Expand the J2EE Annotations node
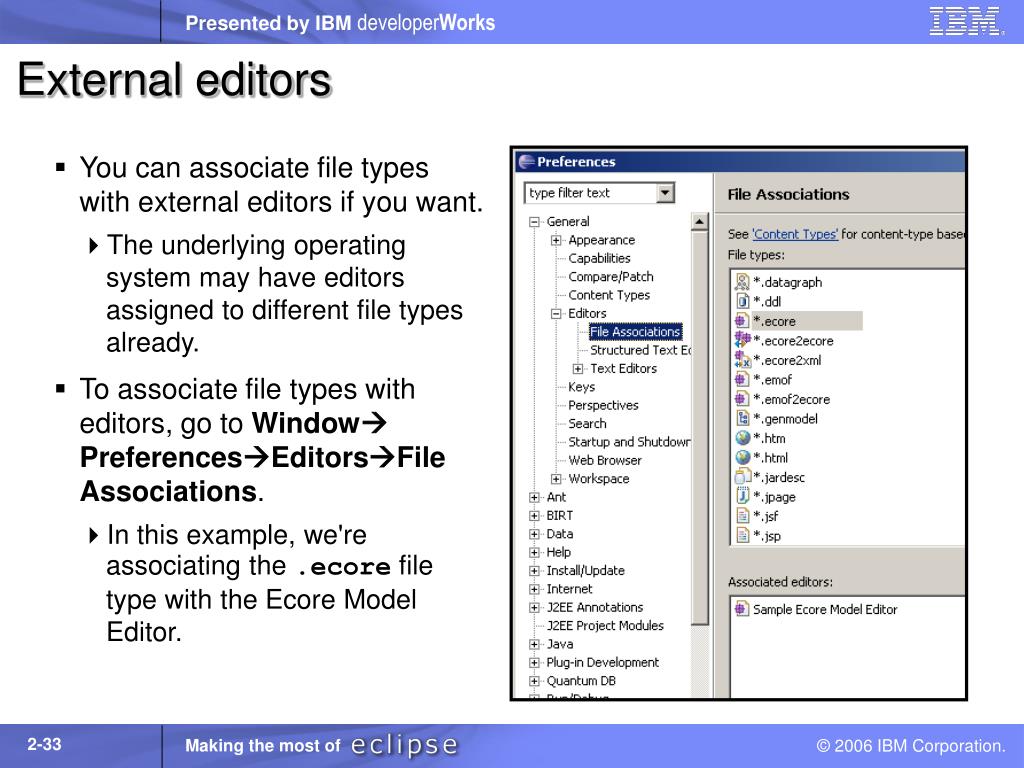 534,607
